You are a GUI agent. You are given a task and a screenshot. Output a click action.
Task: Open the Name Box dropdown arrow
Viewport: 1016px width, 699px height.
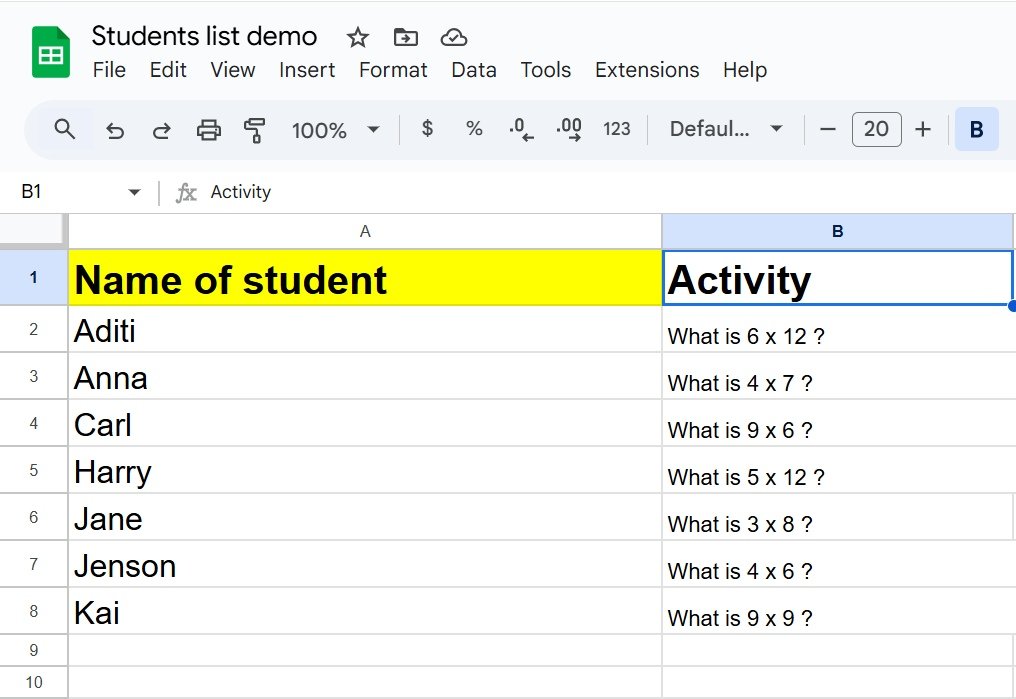135,192
